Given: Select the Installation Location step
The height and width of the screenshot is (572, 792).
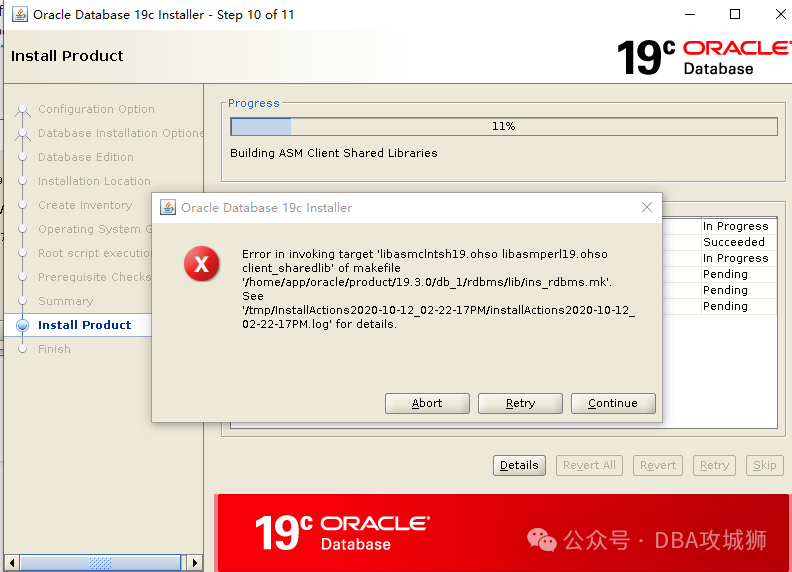Looking at the screenshot, I should pos(94,181).
